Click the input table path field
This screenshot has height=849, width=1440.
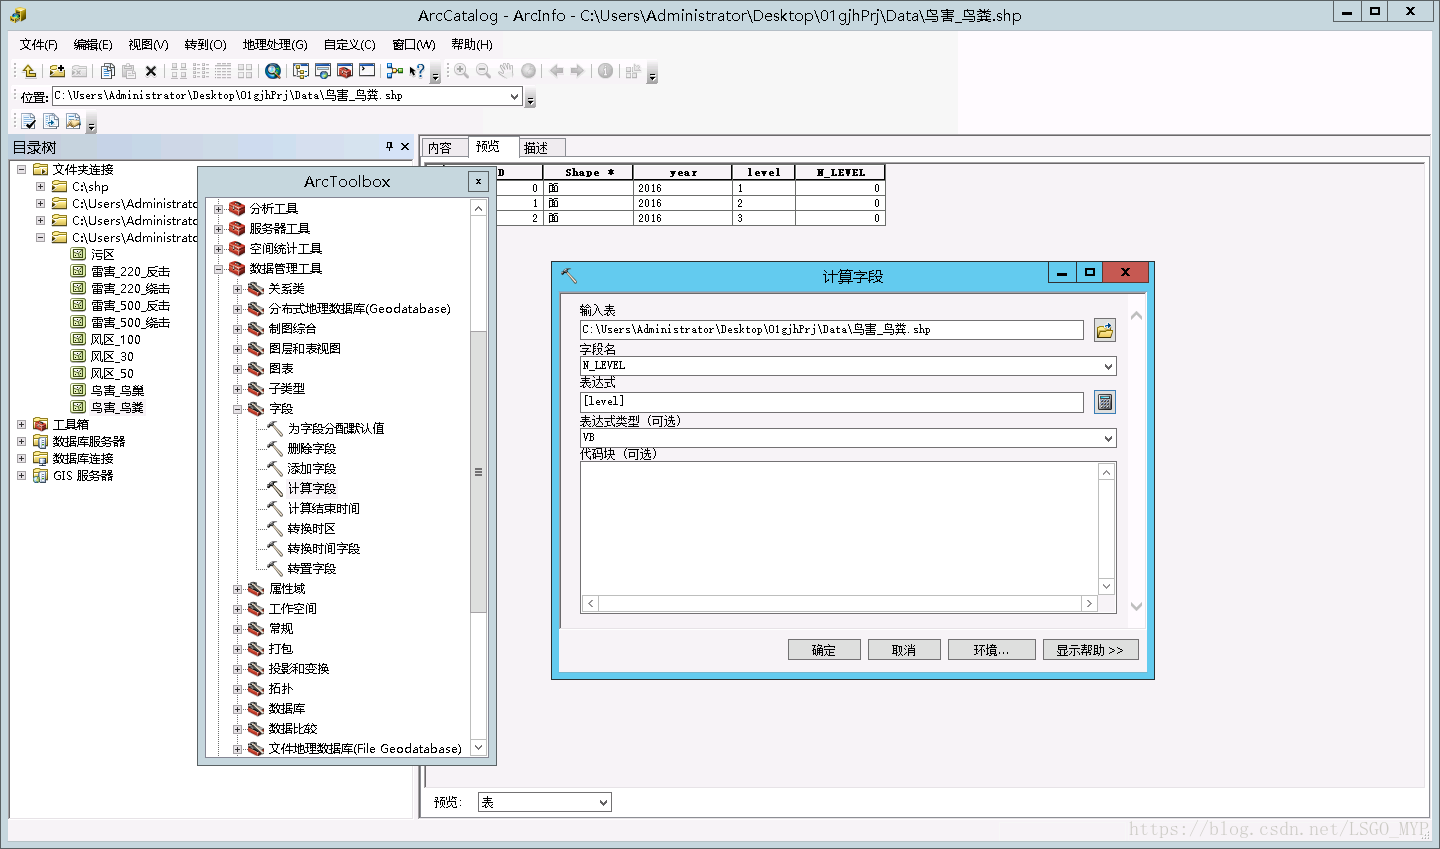[x=832, y=330]
